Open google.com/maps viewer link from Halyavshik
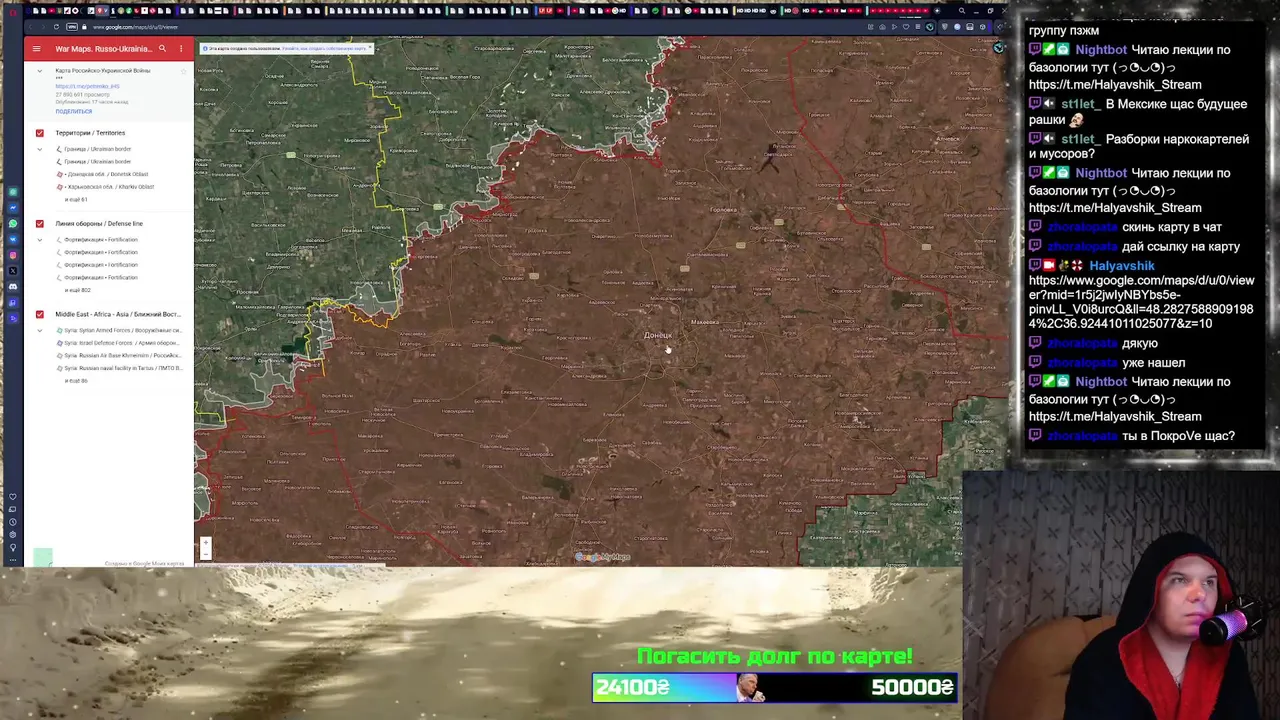This screenshot has height=720, width=1280. 1141,302
